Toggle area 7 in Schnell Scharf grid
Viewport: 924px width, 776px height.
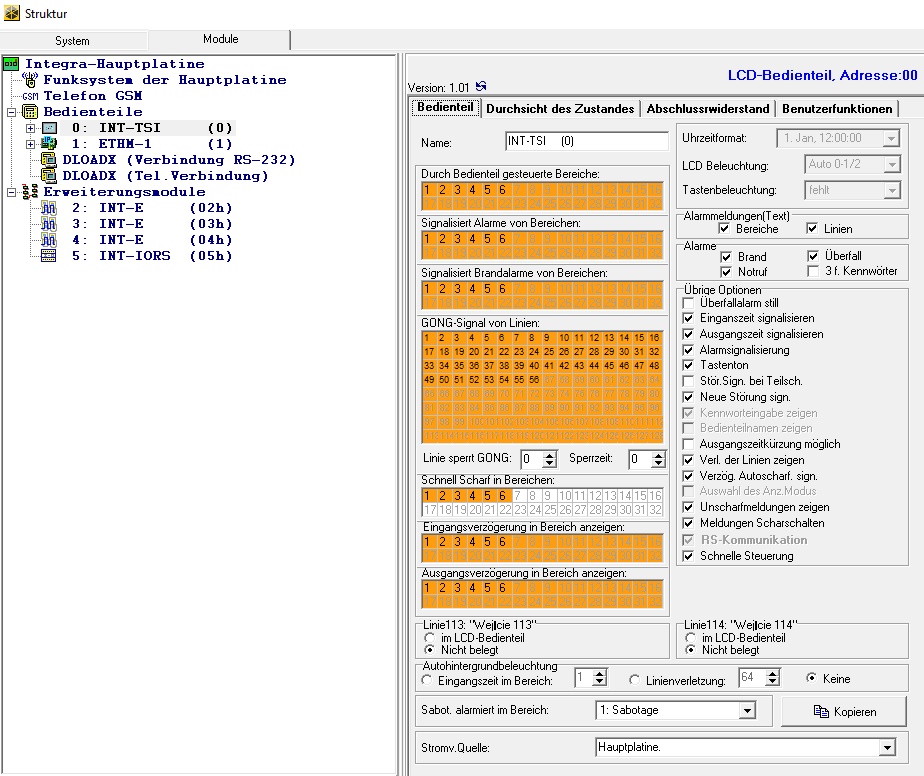[x=519, y=496]
